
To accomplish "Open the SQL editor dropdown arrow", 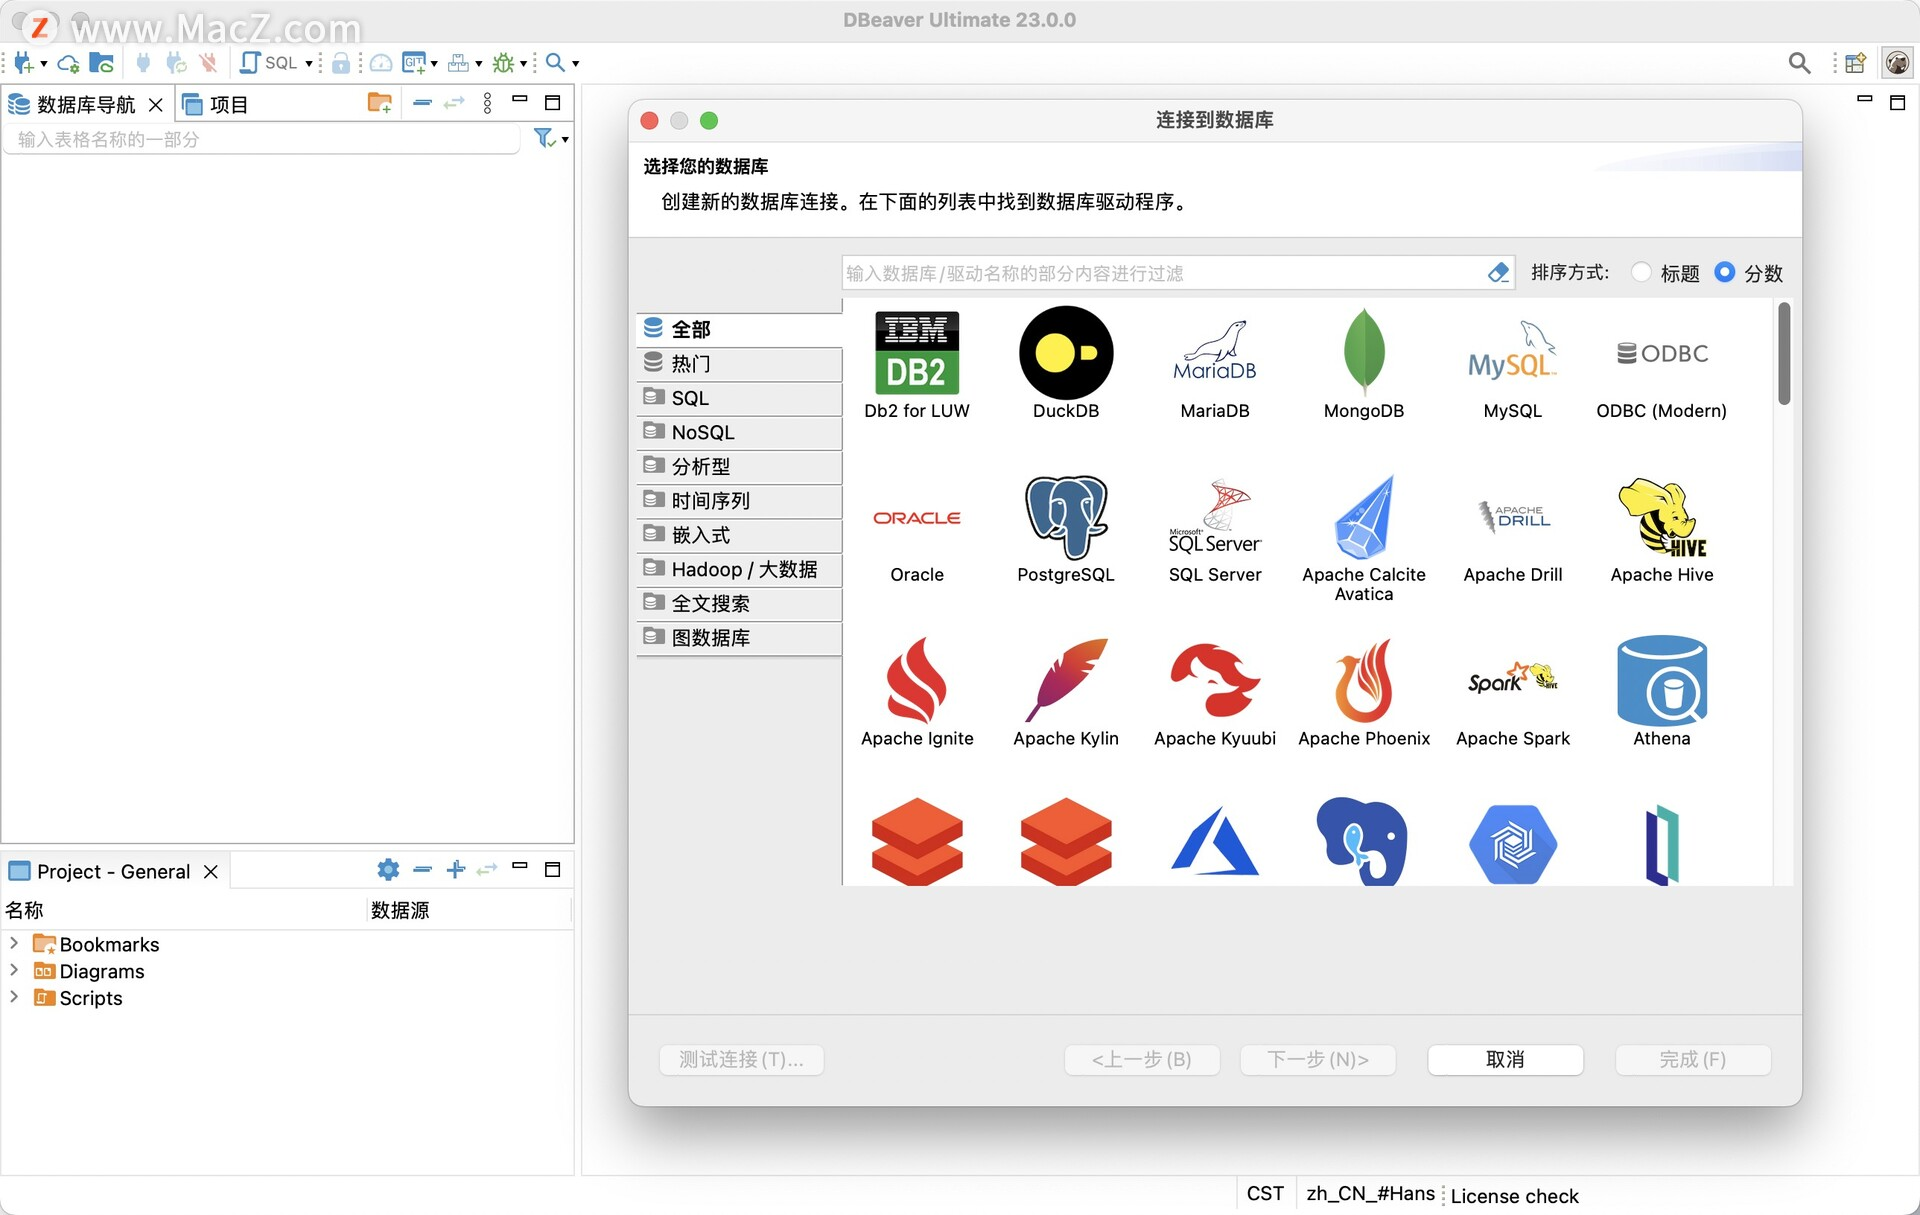I will click(x=309, y=64).
